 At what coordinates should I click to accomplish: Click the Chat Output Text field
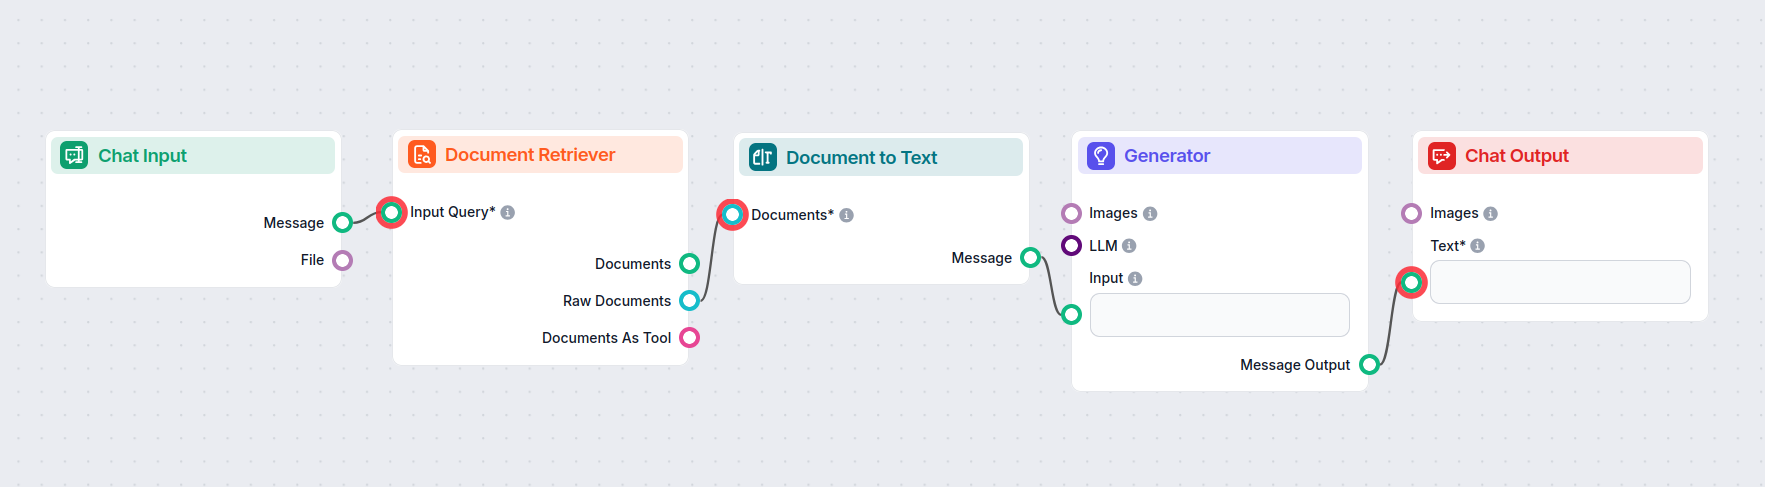(1560, 282)
